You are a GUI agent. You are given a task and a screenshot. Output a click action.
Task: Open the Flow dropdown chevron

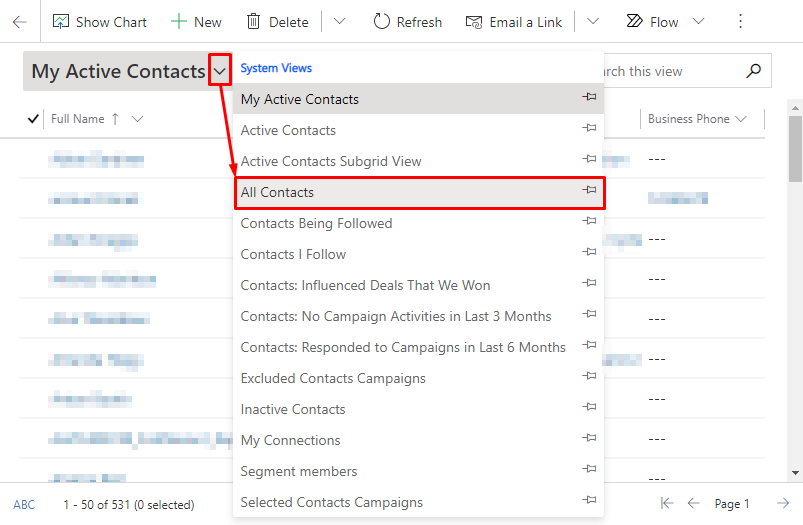pyautogui.click(x=699, y=22)
